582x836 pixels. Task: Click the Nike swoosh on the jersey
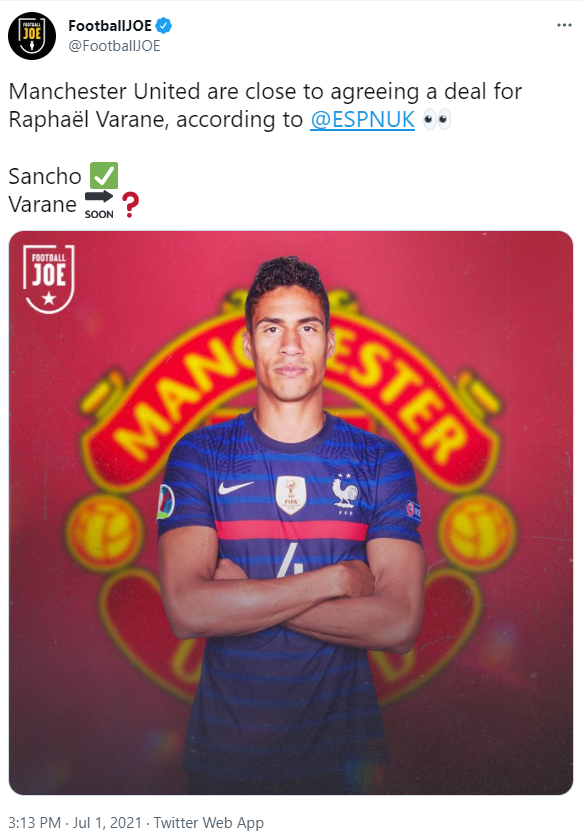[236, 487]
